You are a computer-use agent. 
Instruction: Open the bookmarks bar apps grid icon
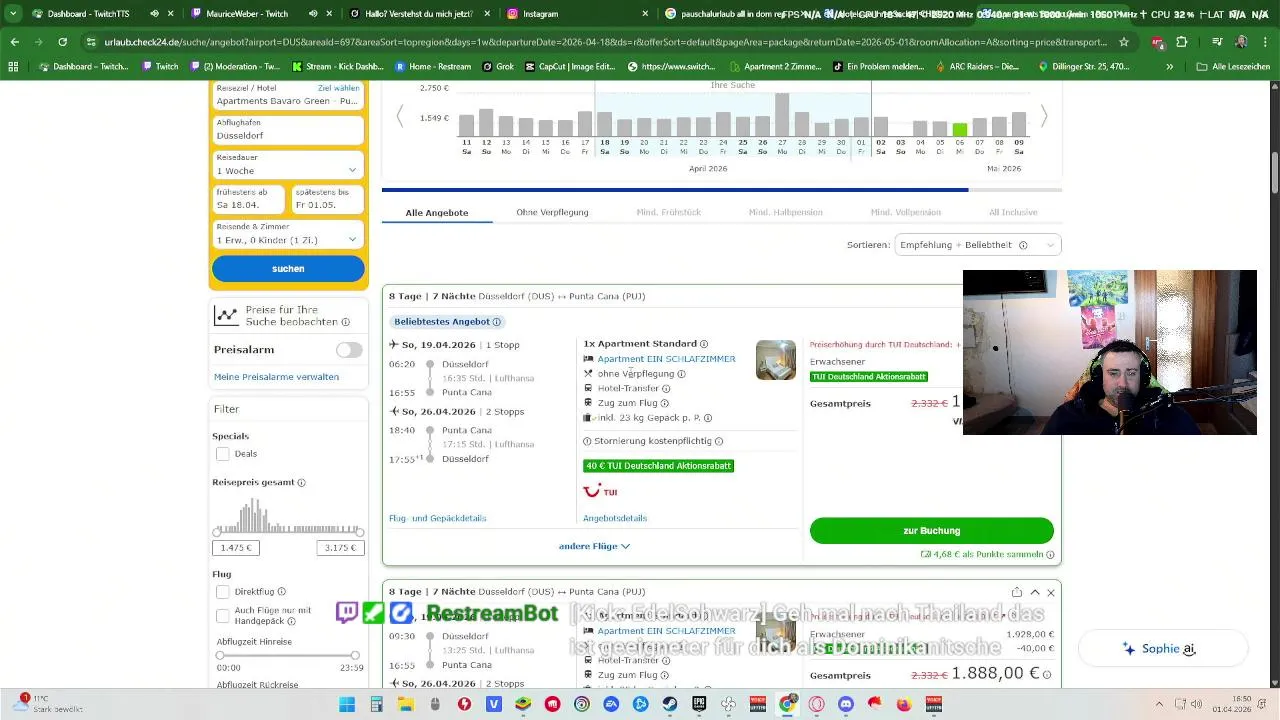[13, 66]
